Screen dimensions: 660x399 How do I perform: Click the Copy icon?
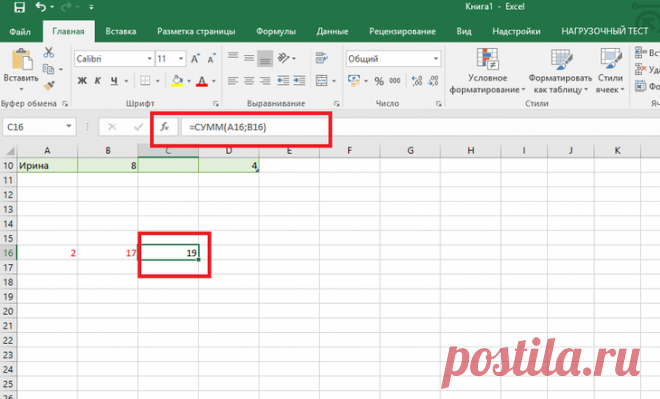coord(48,69)
